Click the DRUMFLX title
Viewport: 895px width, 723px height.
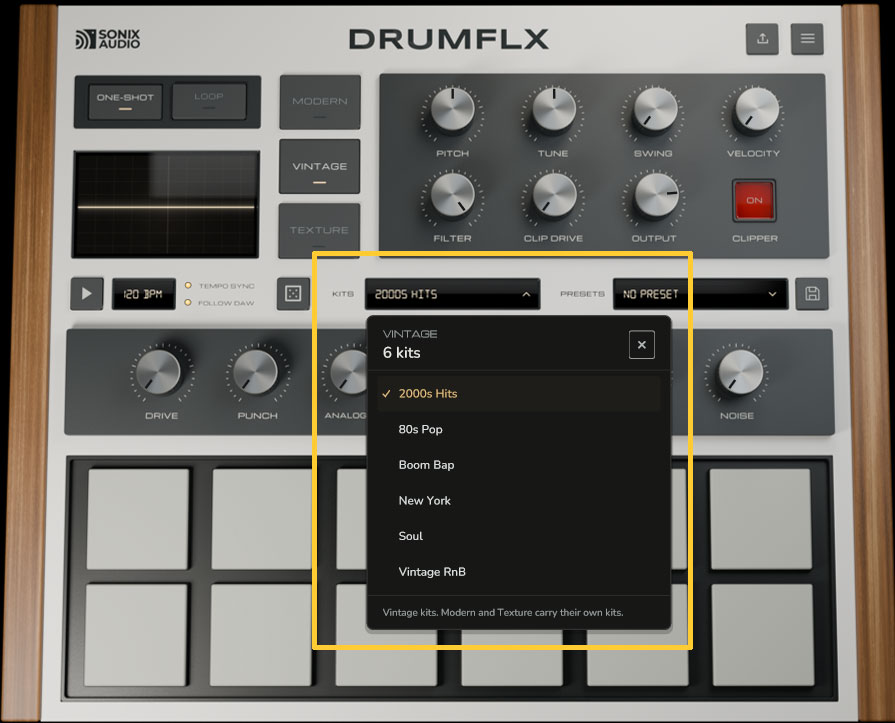[x=449, y=39]
